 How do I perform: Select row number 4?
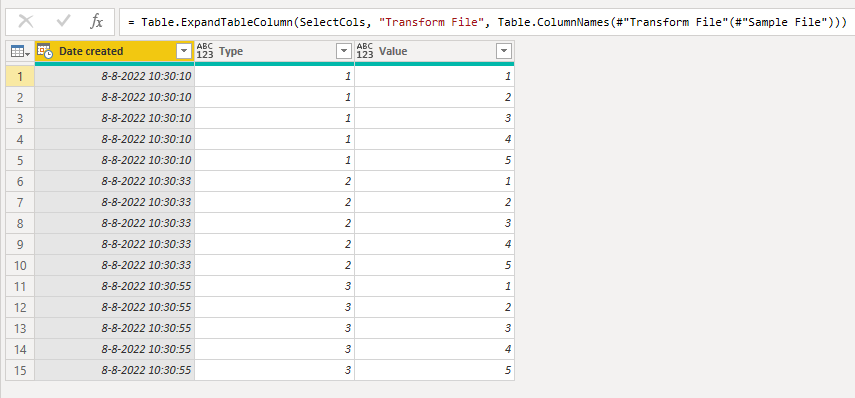(20, 140)
